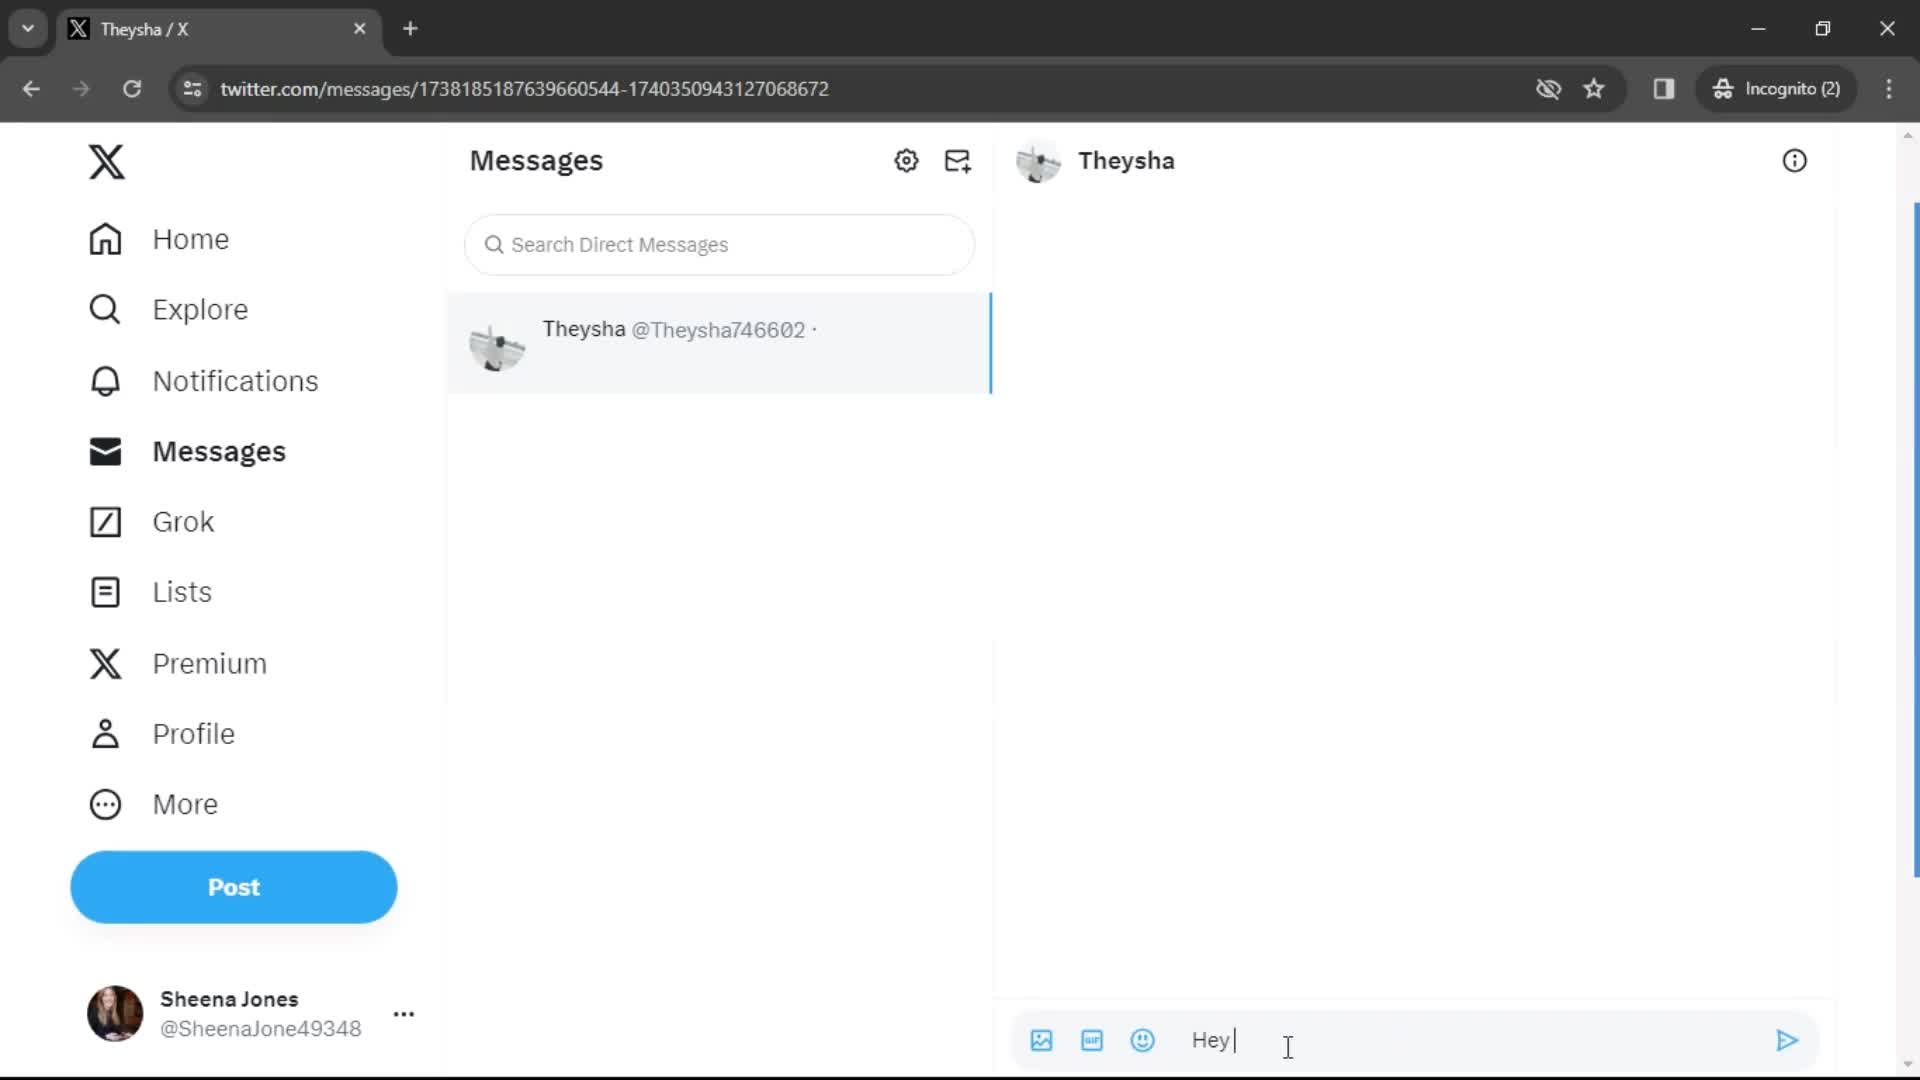The image size is (1920, 1080).
Task: Click message text field containing Hey
Action: 1470,1041
